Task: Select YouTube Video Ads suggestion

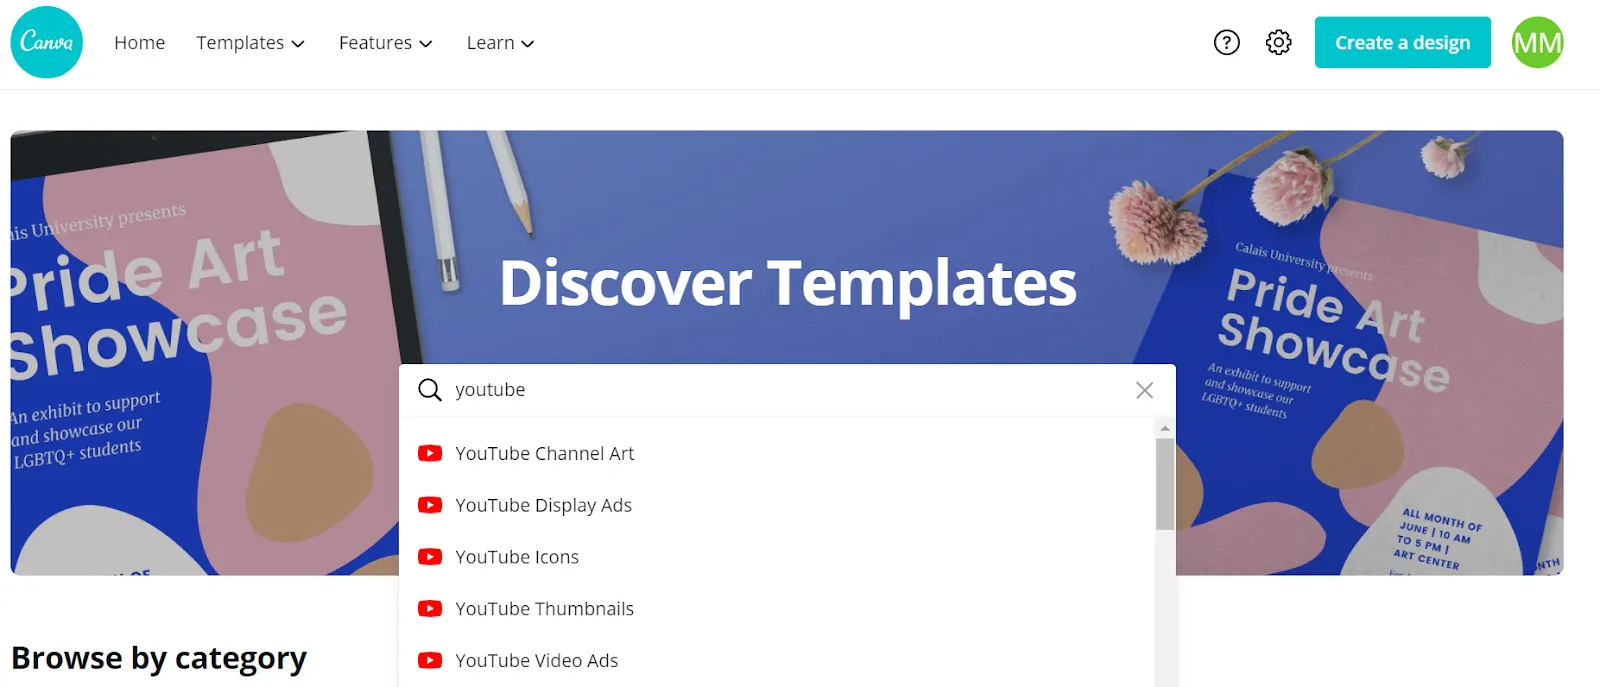Action: pyautogui.click(x=776, y=661)
